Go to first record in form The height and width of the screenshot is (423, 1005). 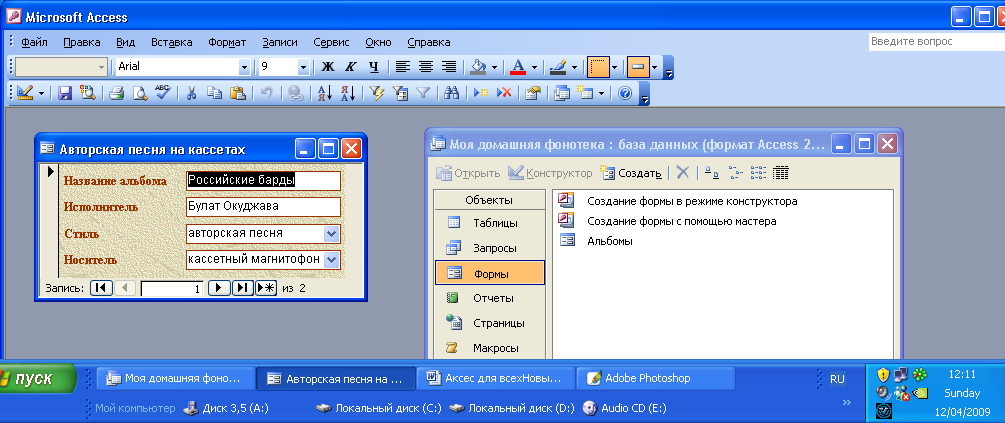point(100,288)
